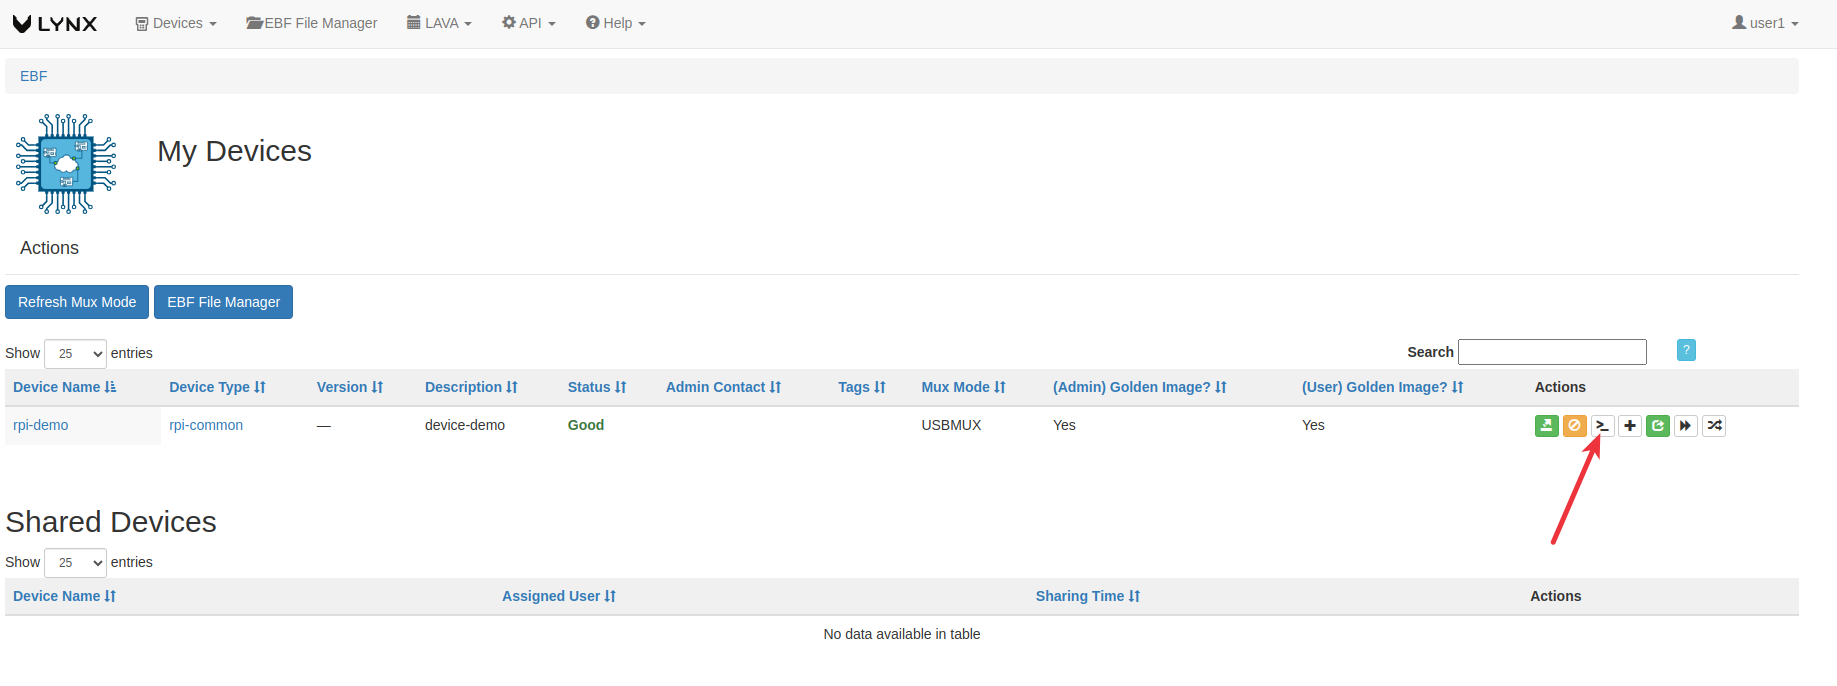Click the USBMUX mux mode cell
The image size is (1837, 686).
pos(951,425)
